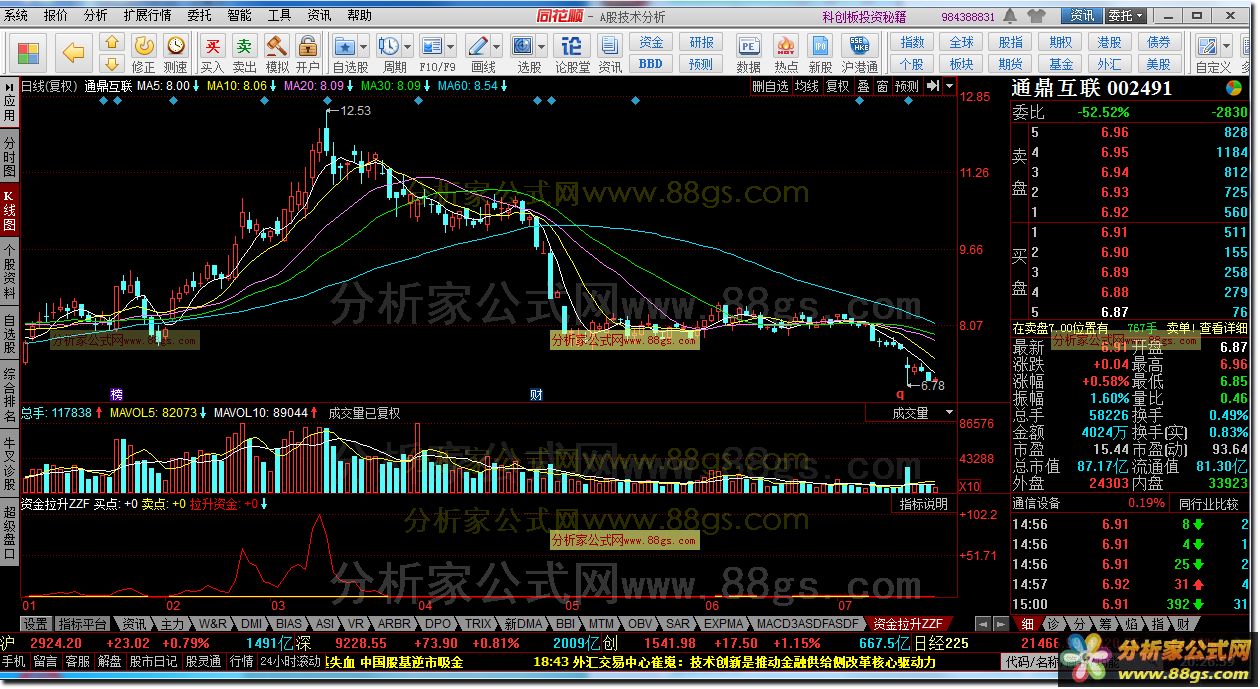Open the 扩展行情 menu

(x=147, y=16)
